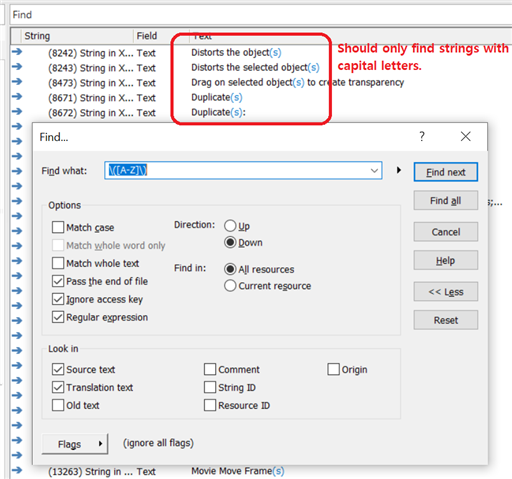Screen dimensions: 512x479
Task: Select the Down direction radio button
Action: [x=230, y=242]
